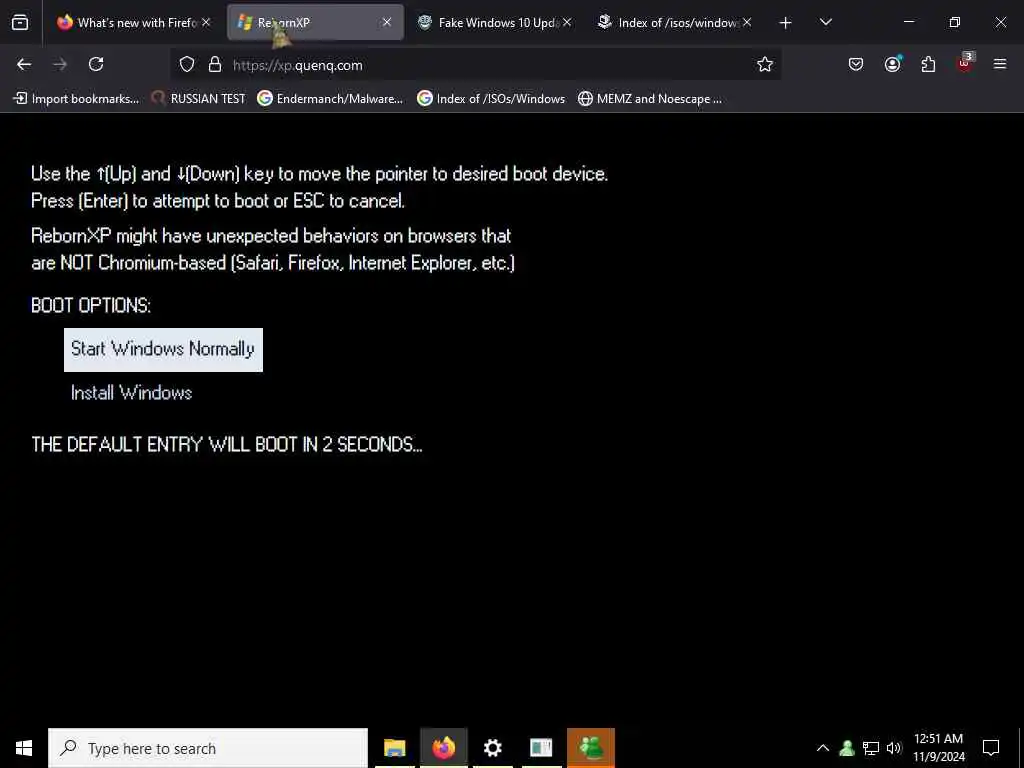The width and height of the screenshot is (1024, 768).
Task: Bookmark this page with star icon
Action: [x=765, y=64]
